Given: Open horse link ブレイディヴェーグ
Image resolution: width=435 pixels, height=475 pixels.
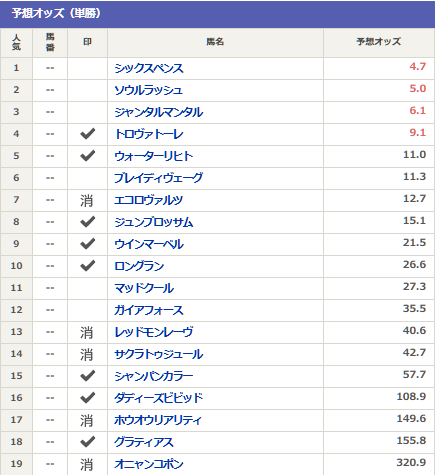Looking at the screenshot, I should click(158, 178).
